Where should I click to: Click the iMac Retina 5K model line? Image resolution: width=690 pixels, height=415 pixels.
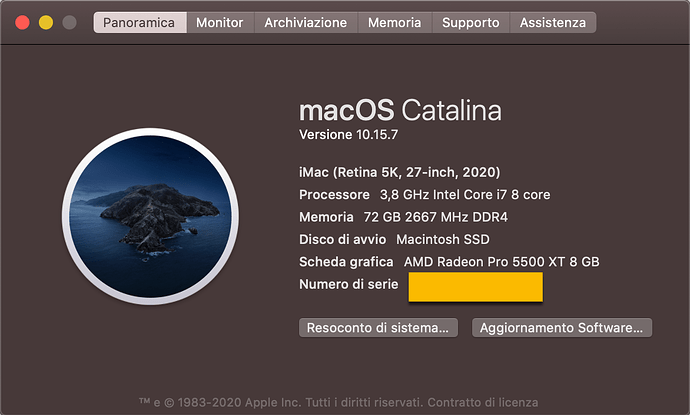[x=399, y=172]
